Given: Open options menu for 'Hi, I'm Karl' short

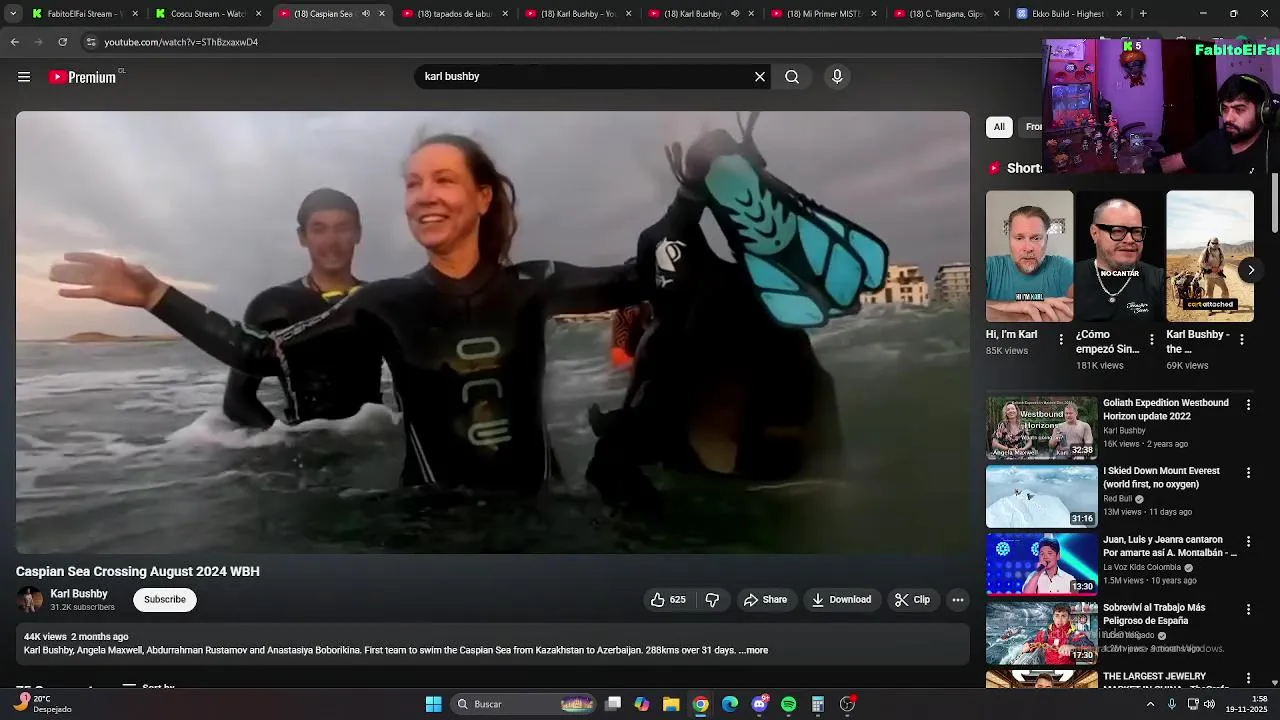Looking at the screenshot, I should coord(1061,340).
